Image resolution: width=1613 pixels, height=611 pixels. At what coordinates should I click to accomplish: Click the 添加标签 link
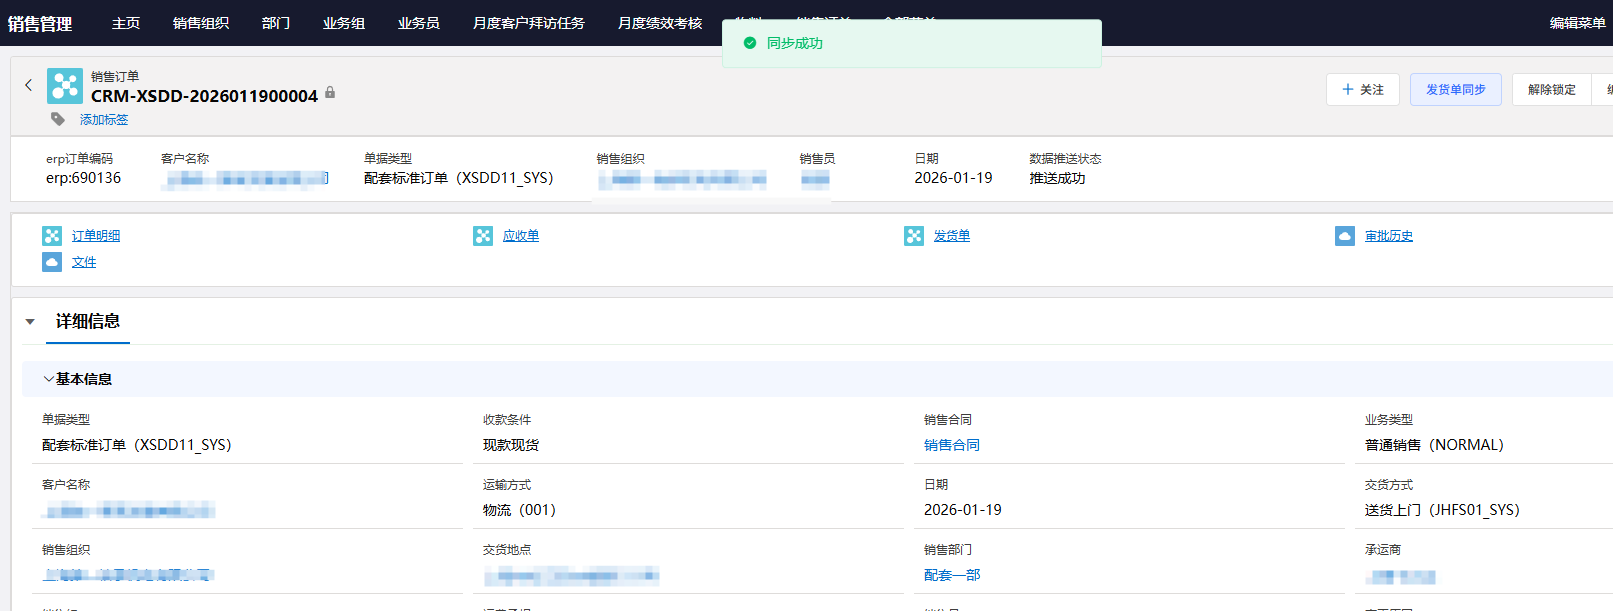(104, 120)
